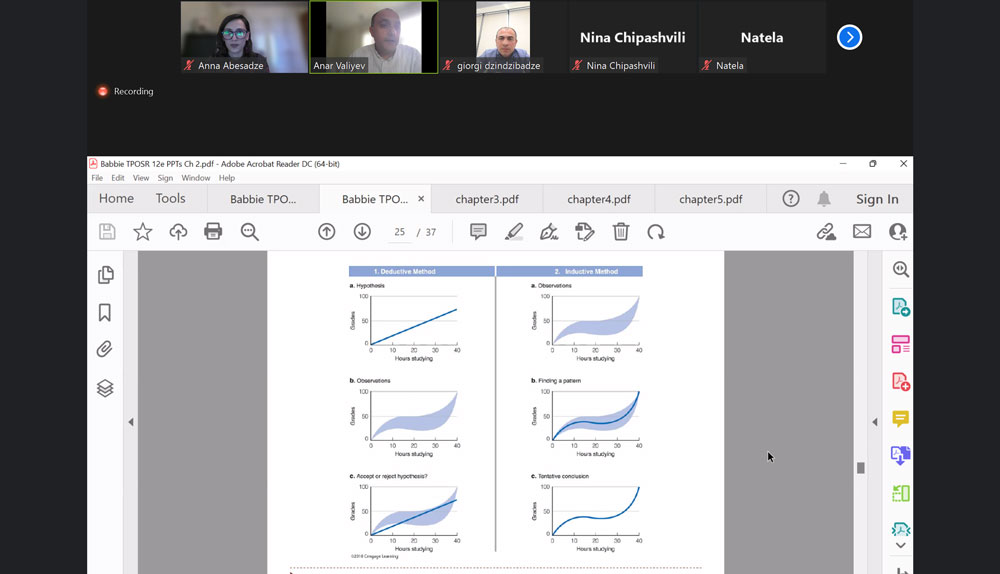
Task: Show next participants in video strip
Action: pyautogui.click(x=849, y=37)
